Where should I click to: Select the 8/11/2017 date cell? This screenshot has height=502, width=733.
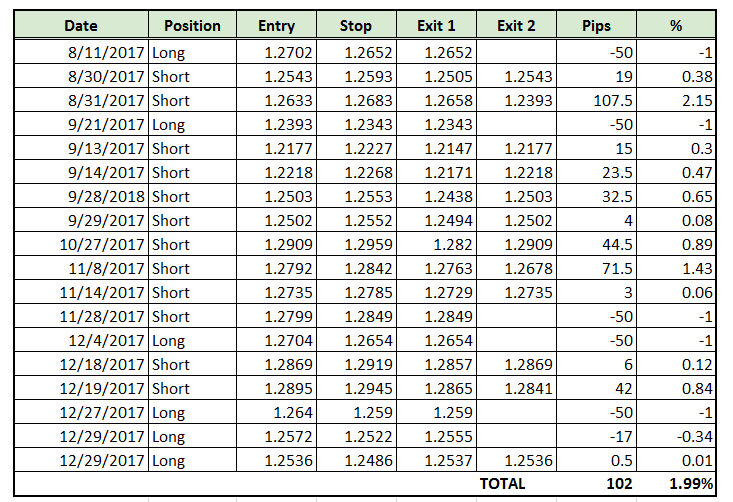(x=81, y=52)
